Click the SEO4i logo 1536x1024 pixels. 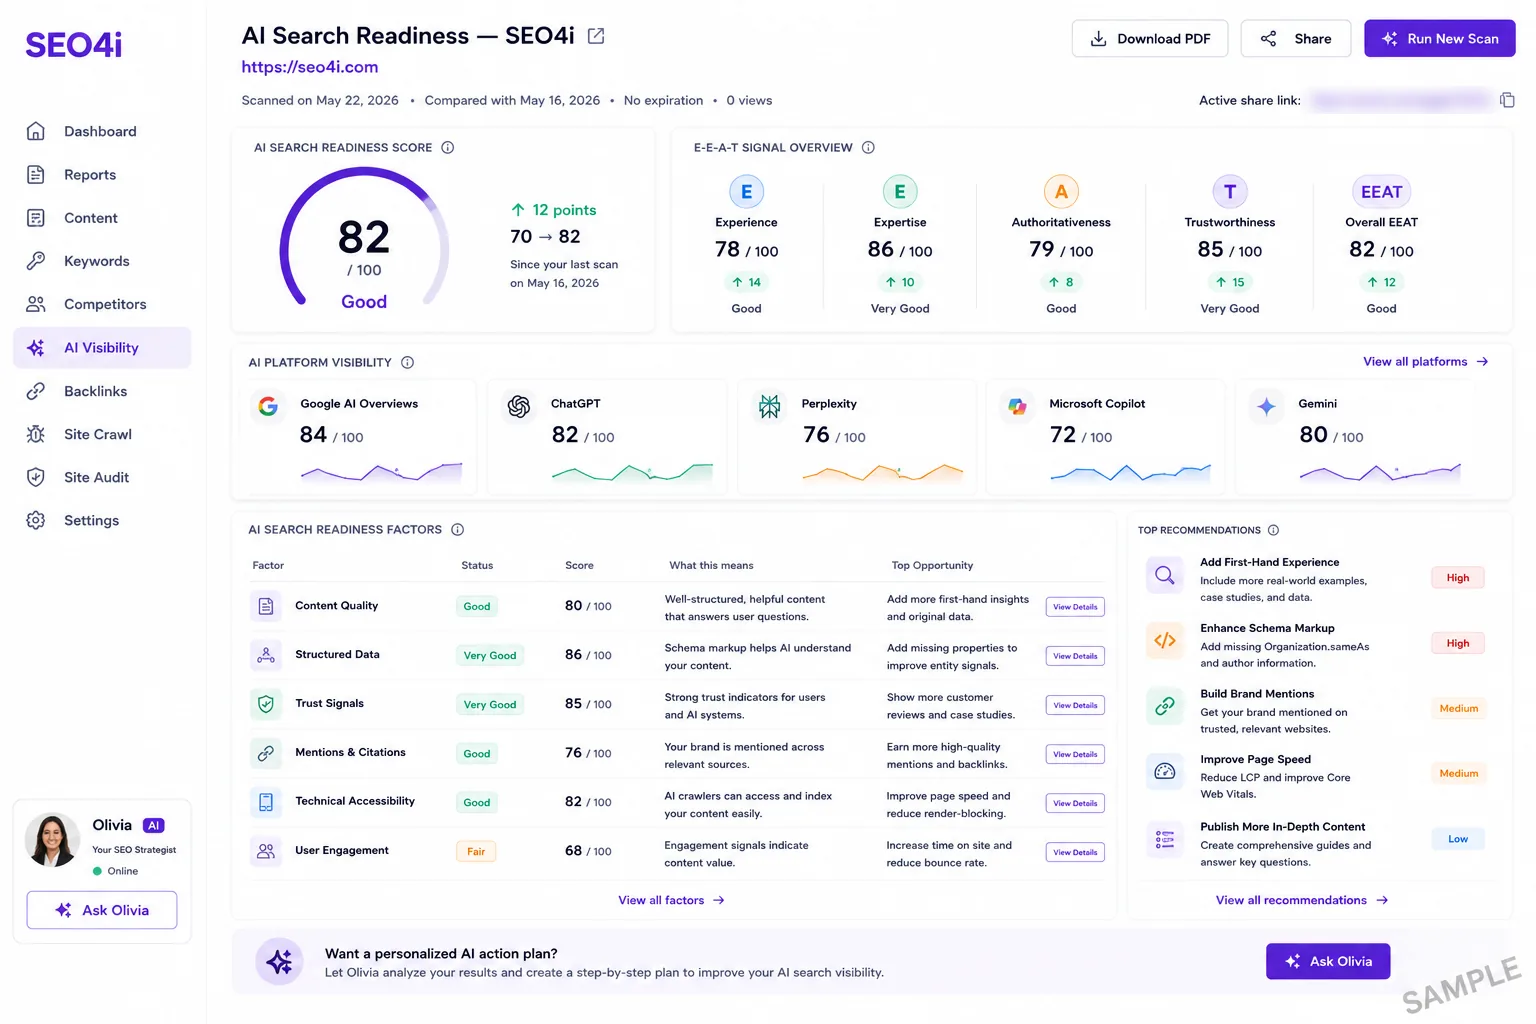74,45
